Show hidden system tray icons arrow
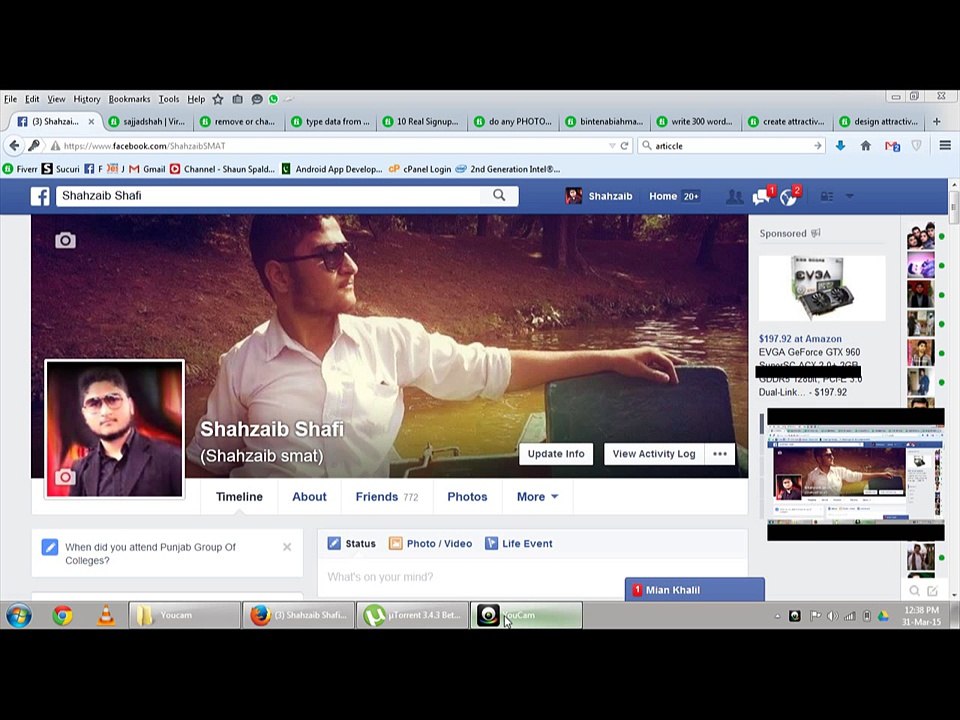 [777, 616]
